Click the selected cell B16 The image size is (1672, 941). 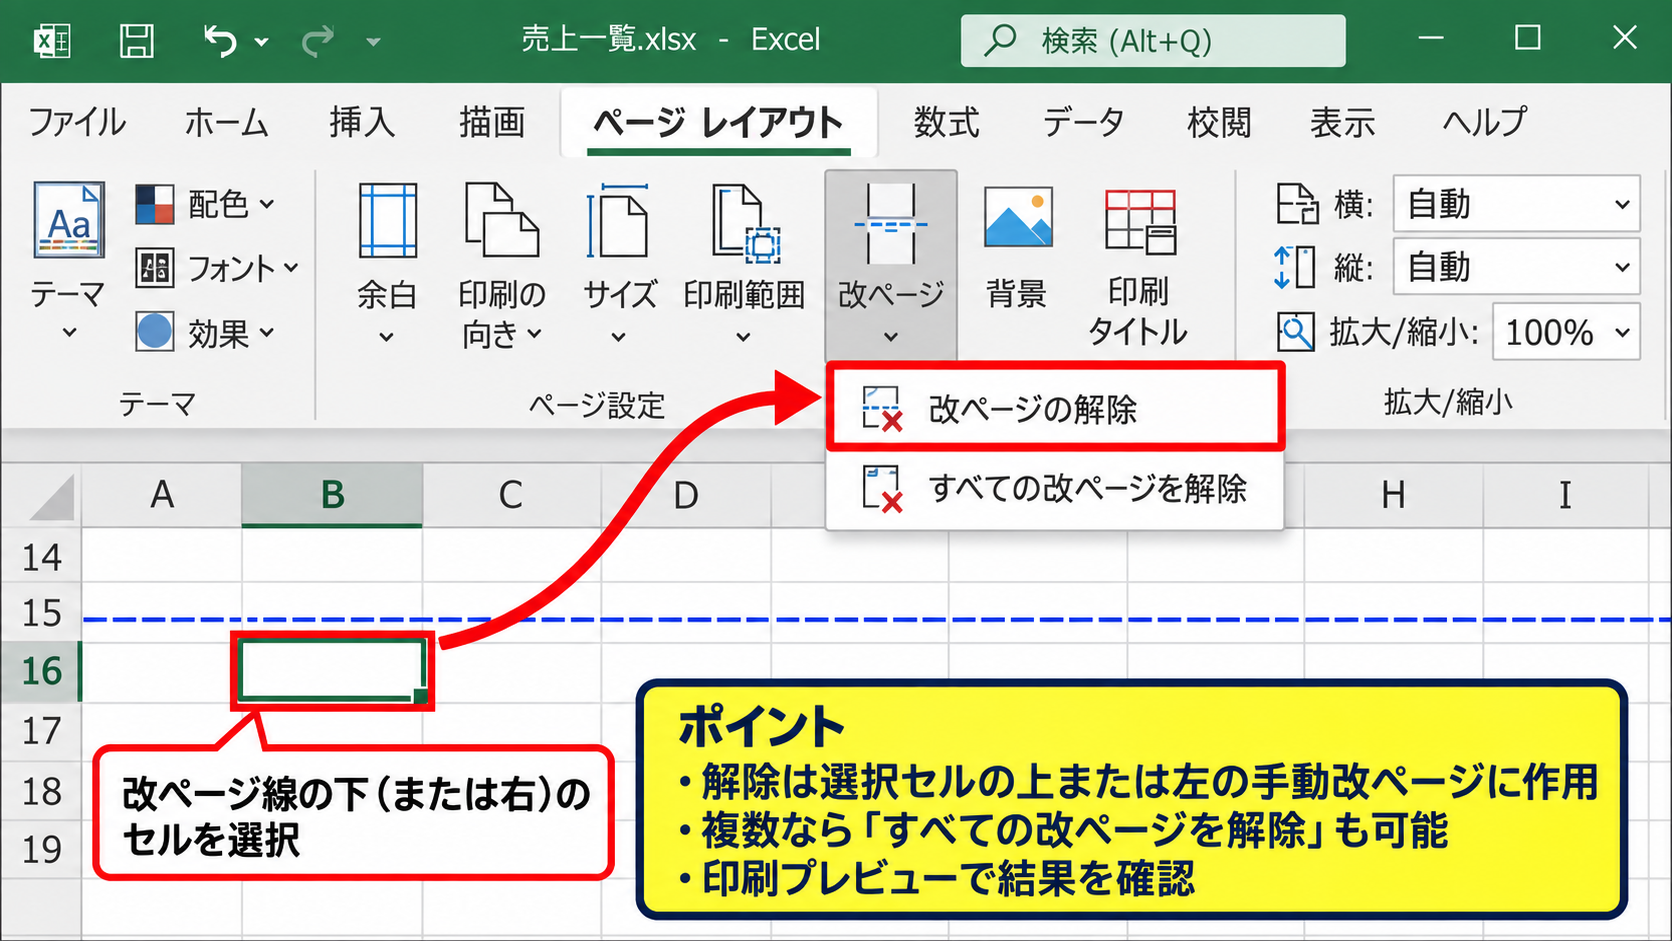pyautogui.click(x=332, y=670)
